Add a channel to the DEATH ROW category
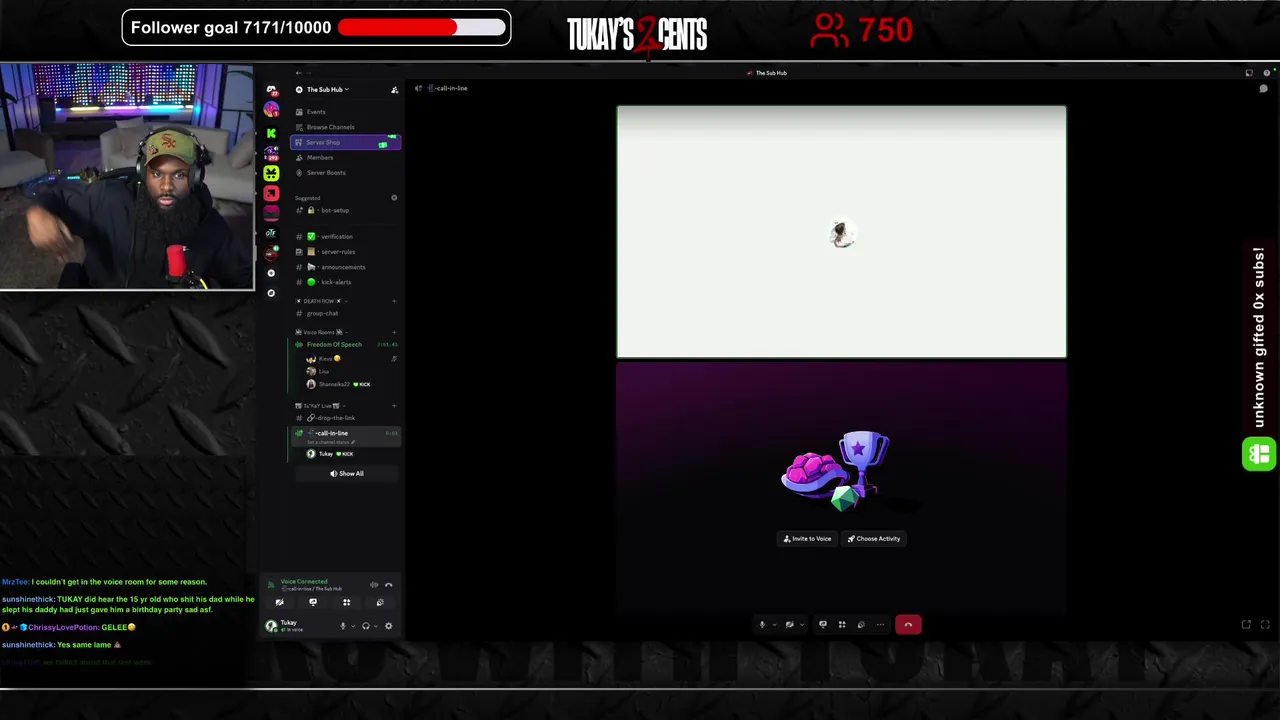The image size is (1280, 720). (394, 301)
